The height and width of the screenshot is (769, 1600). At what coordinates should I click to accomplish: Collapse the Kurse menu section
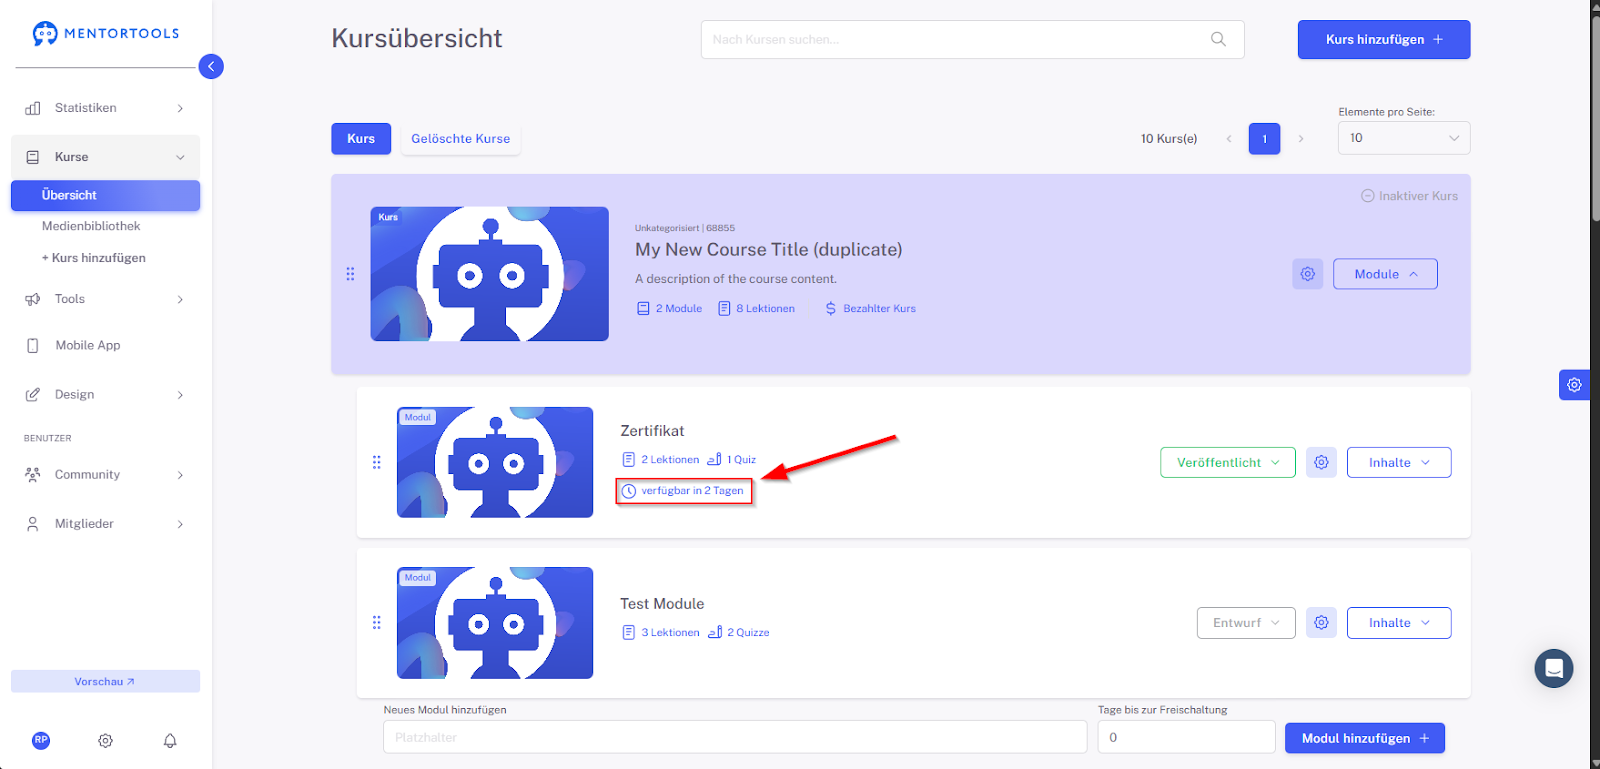[180, 157]
